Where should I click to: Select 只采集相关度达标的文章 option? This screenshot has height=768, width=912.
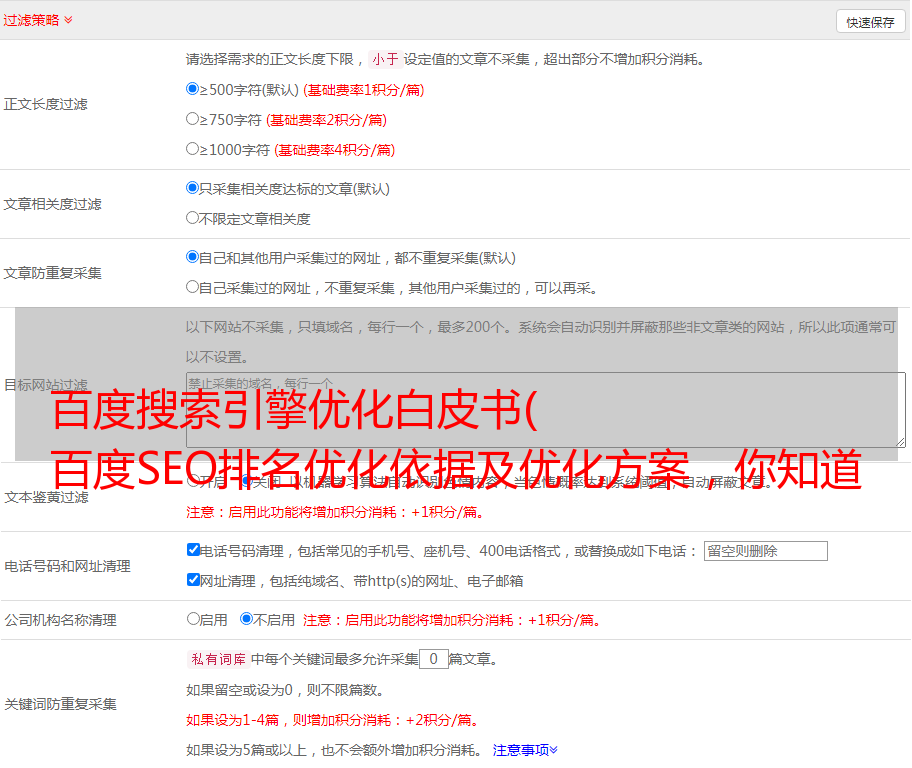point(193,188)
